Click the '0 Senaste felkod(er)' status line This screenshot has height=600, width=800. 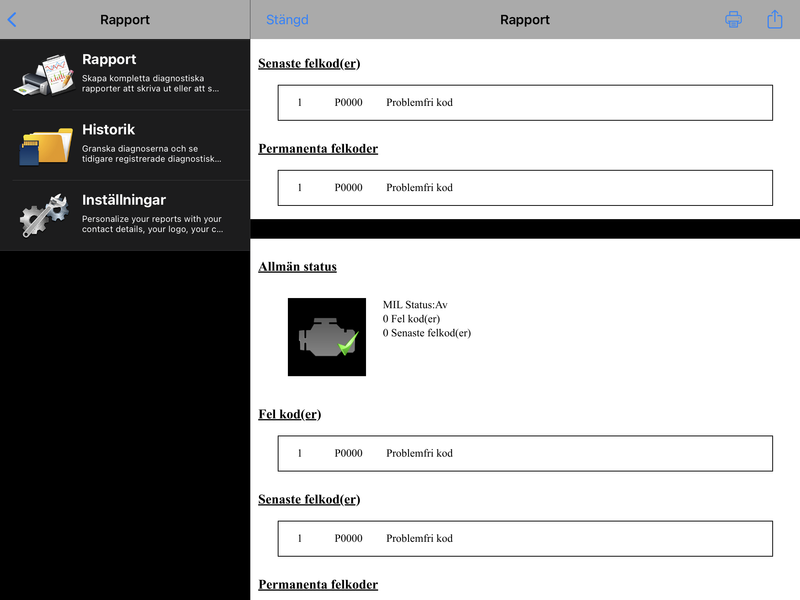(x=427, y=333)
